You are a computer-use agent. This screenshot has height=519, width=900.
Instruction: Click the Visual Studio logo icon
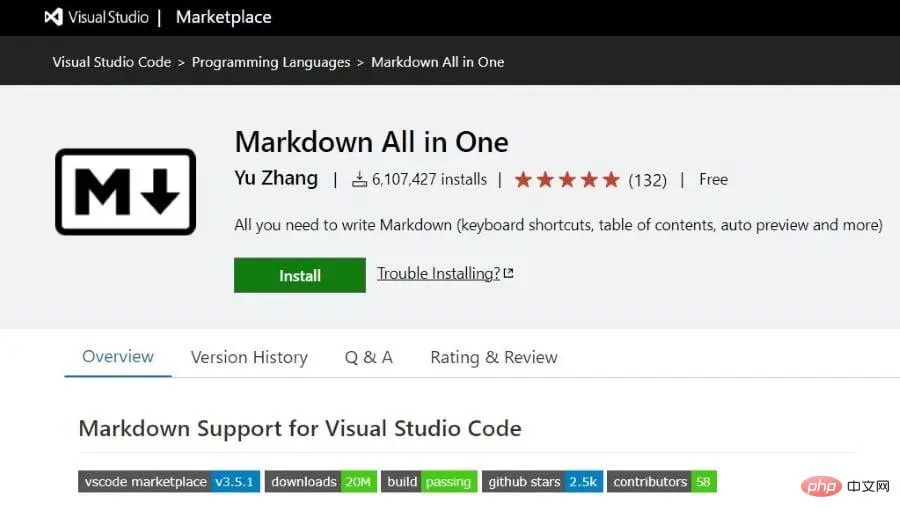point(53,17)
